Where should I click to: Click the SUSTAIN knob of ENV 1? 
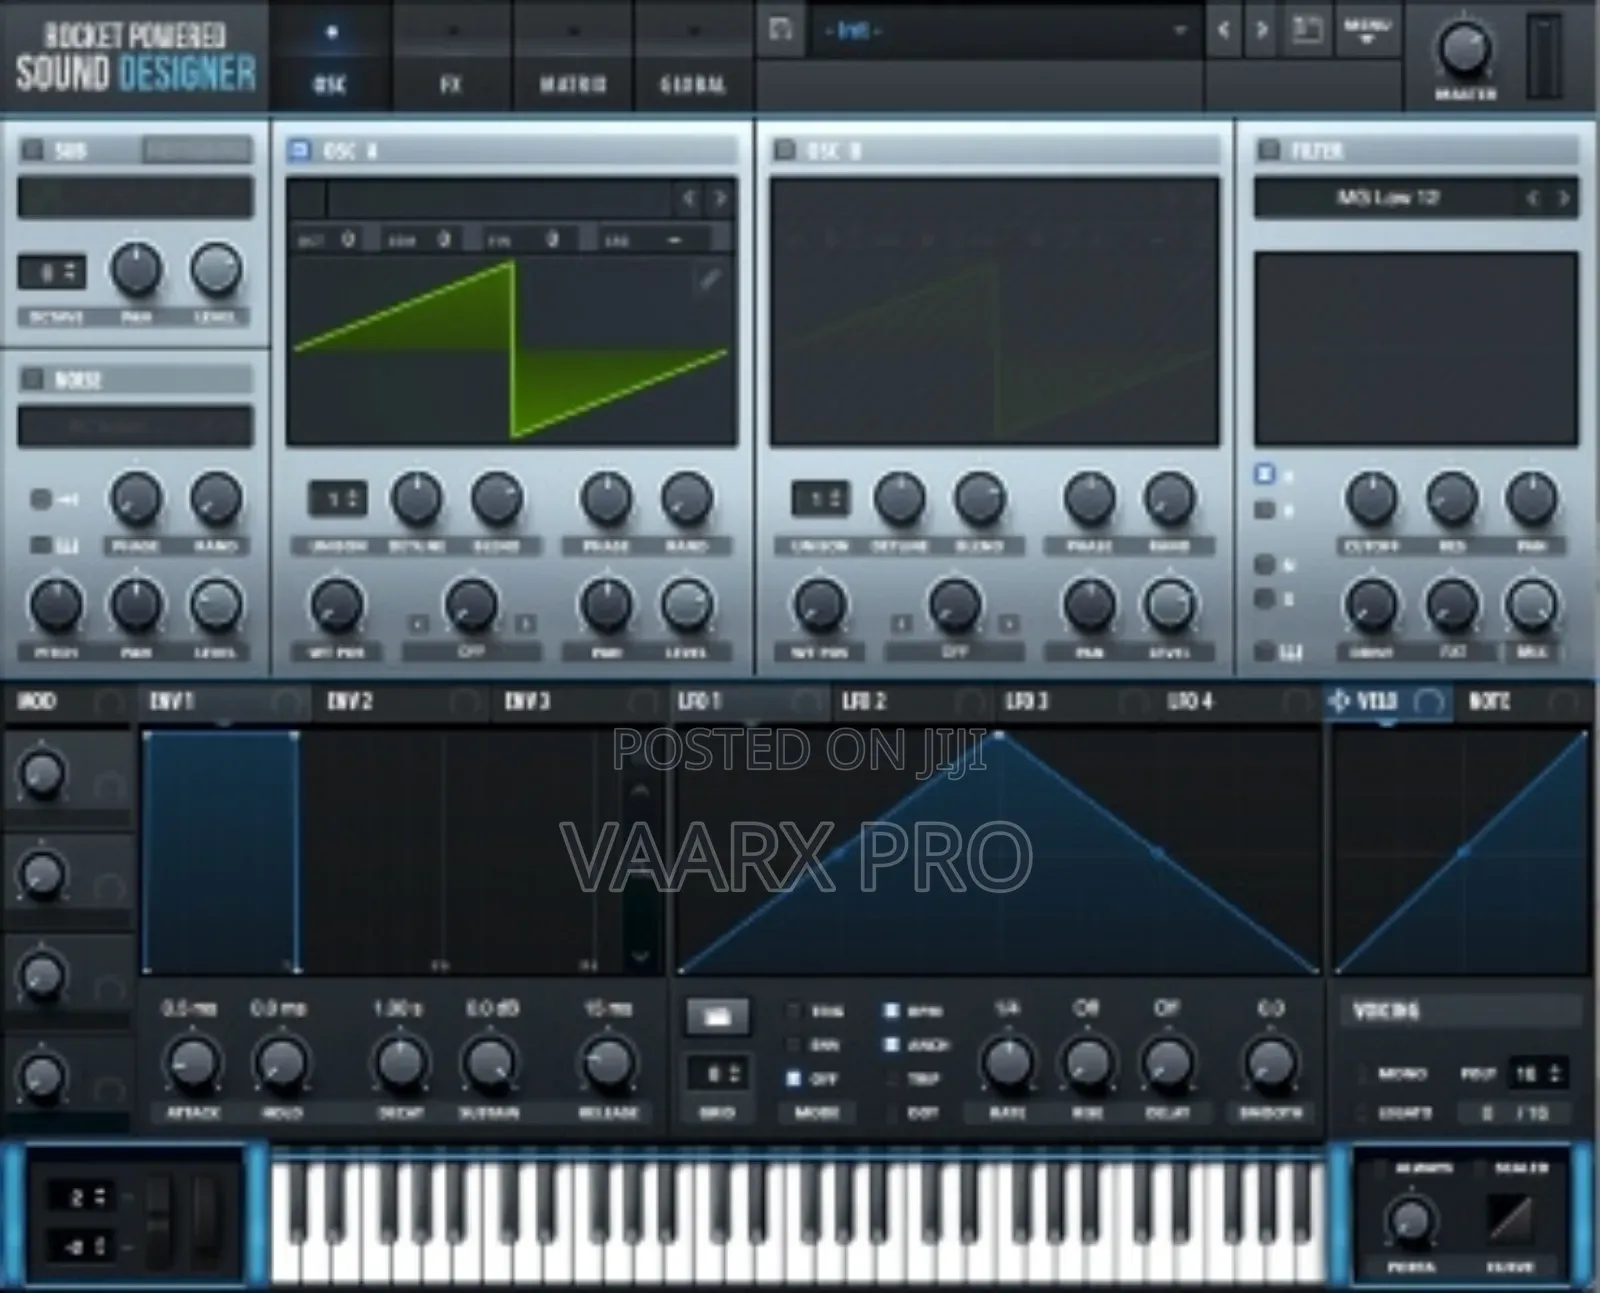coord(489,1063)
